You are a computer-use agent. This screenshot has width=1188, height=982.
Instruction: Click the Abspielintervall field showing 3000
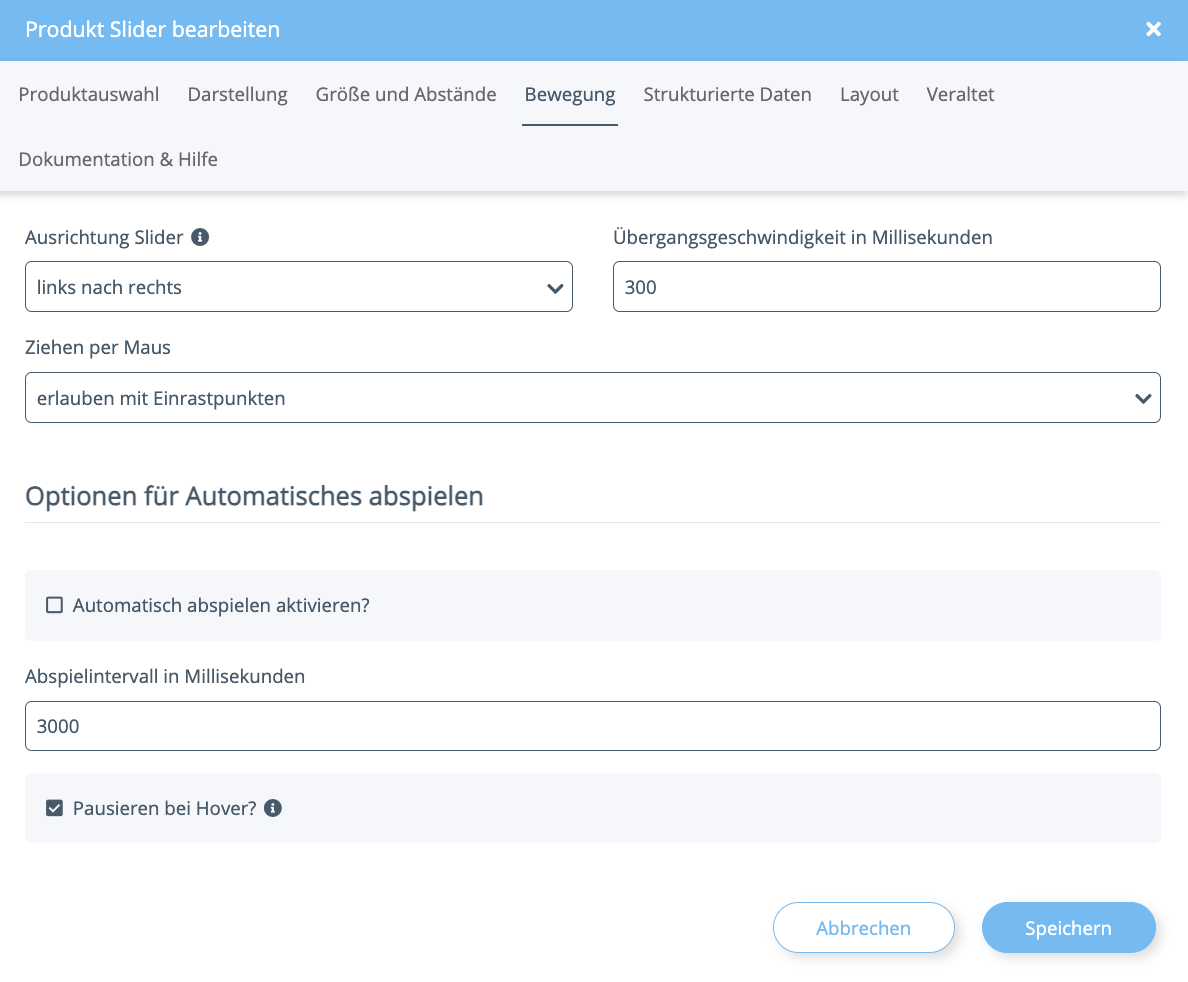pyautogui.click(x=592, y=726)
